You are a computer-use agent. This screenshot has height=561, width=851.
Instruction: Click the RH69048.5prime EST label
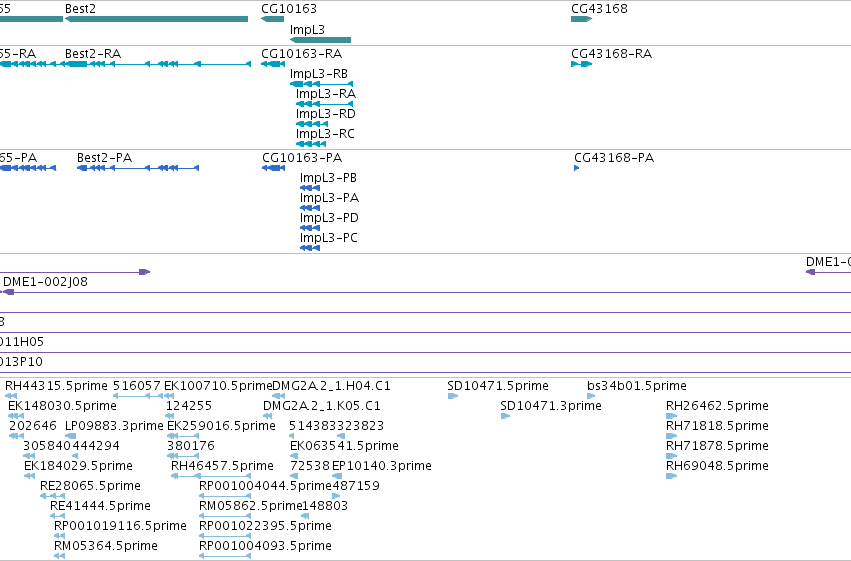[717, 466]
